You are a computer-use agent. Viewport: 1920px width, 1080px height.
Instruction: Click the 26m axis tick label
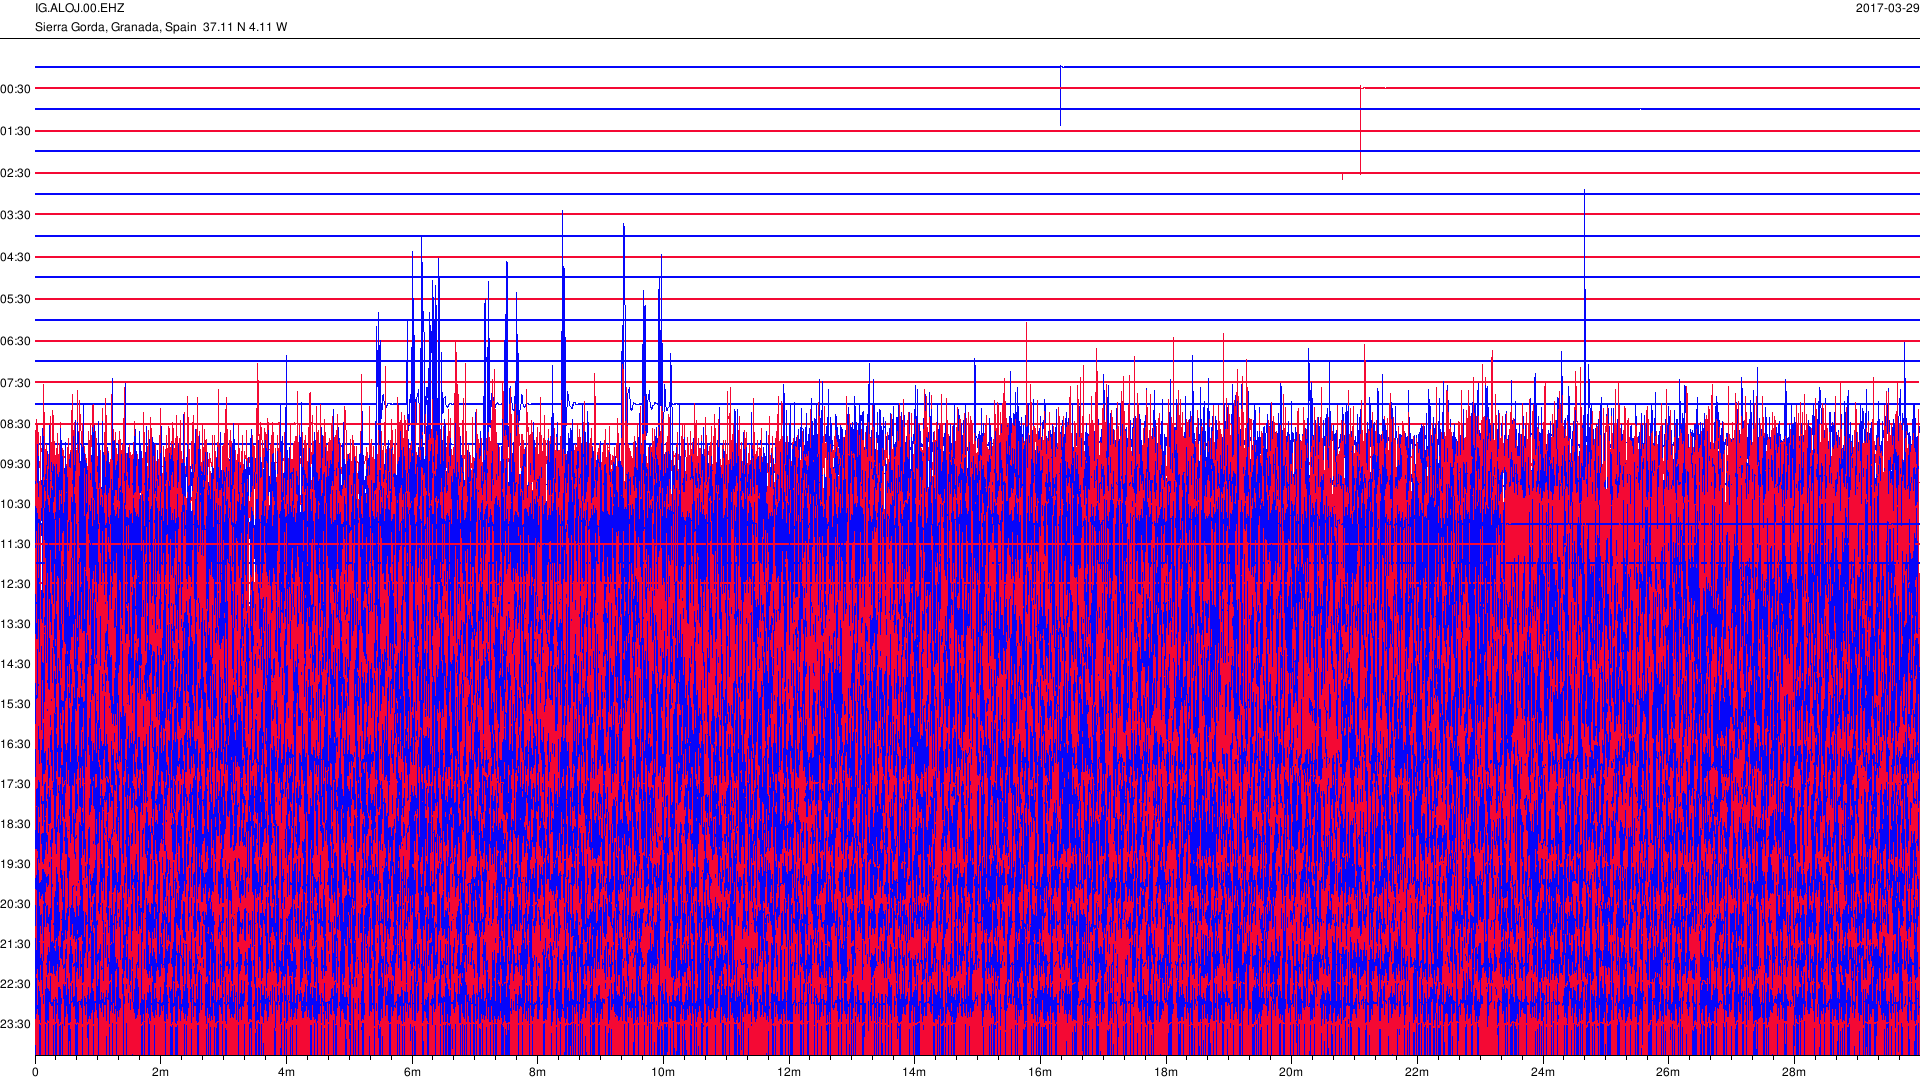(x=1668, y=1072)
